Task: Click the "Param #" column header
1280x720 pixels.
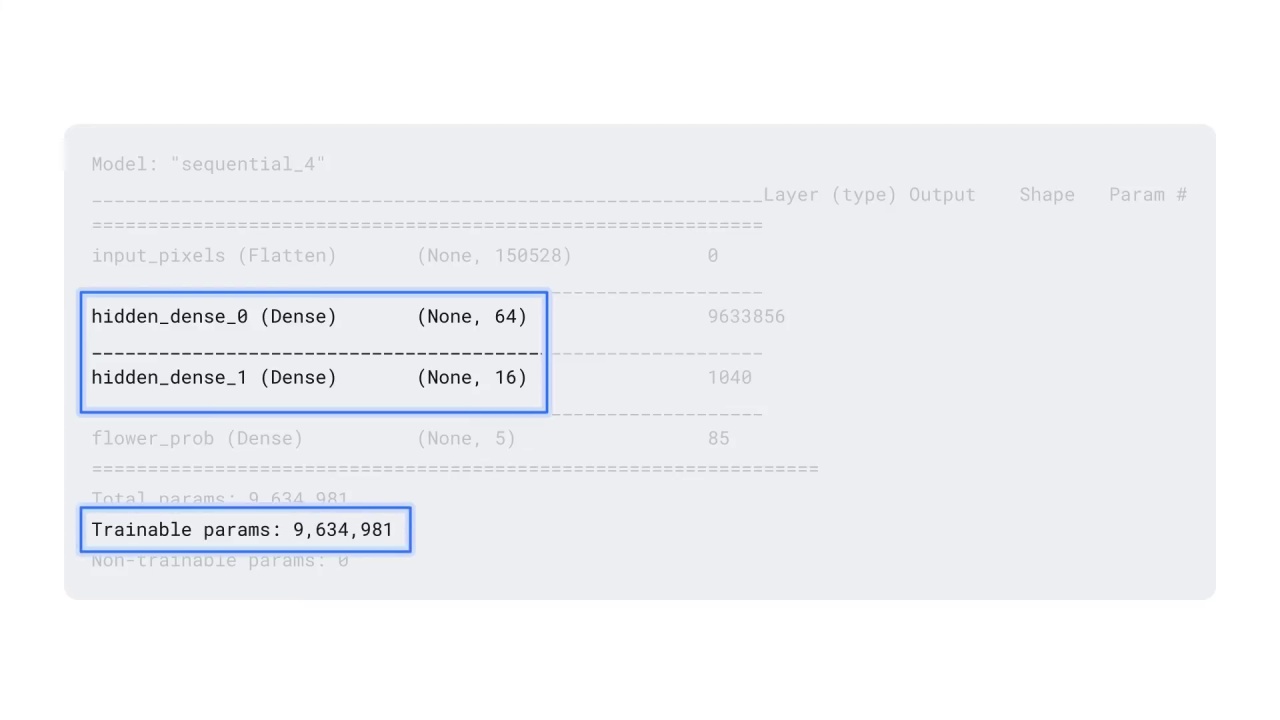Action: click(x=1147, y=195)
